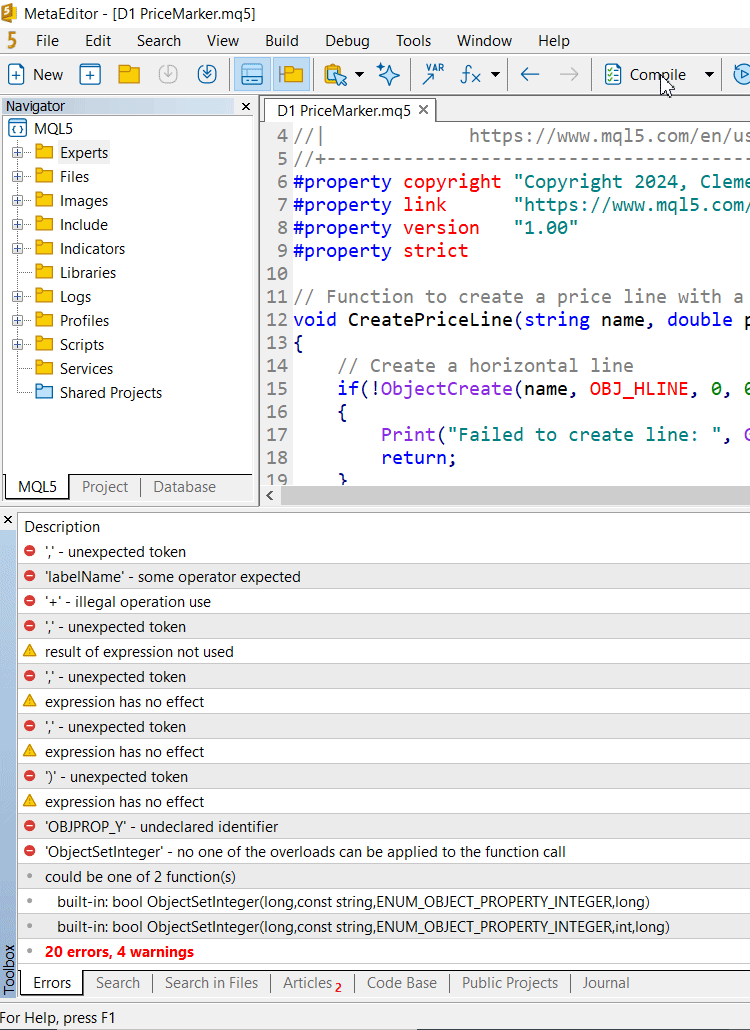Screen dimensions: 750x1030
Task: Open the Build menu
Action: tap(282, 41)
